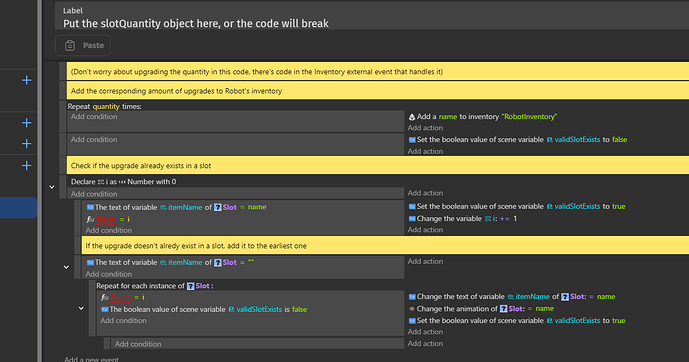This screenshot has width=689, height=362.
Task: Click the animation icon beside 'Change the animation of Slot'
Action: 412,309
